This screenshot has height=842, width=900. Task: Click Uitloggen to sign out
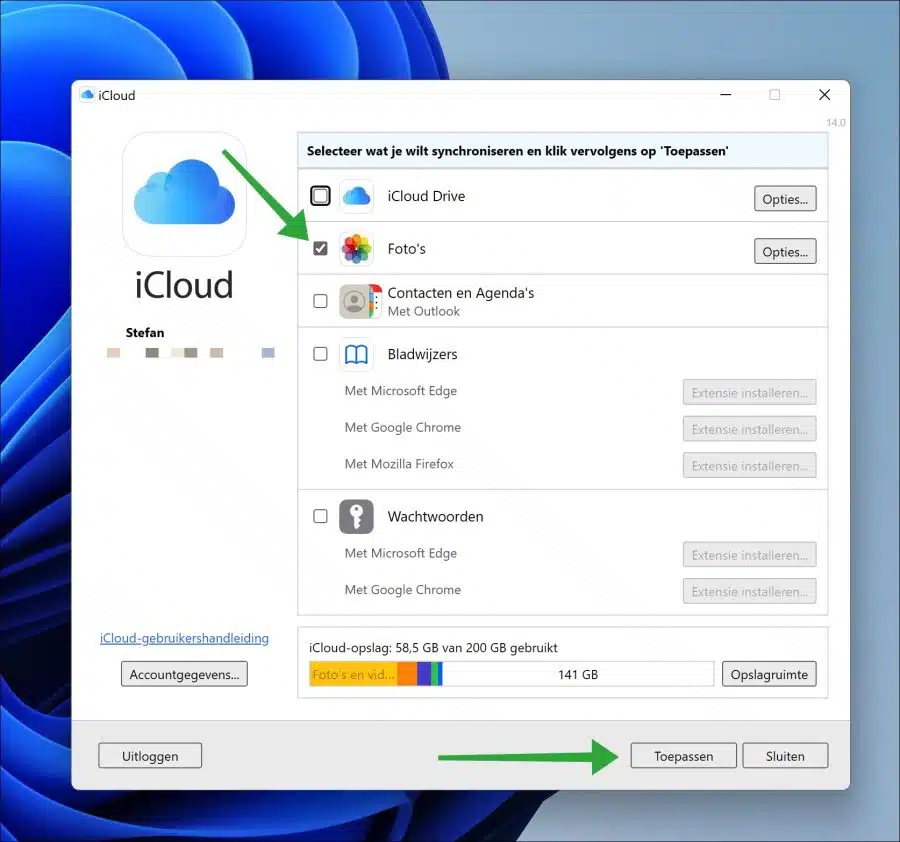click(150, 755)
